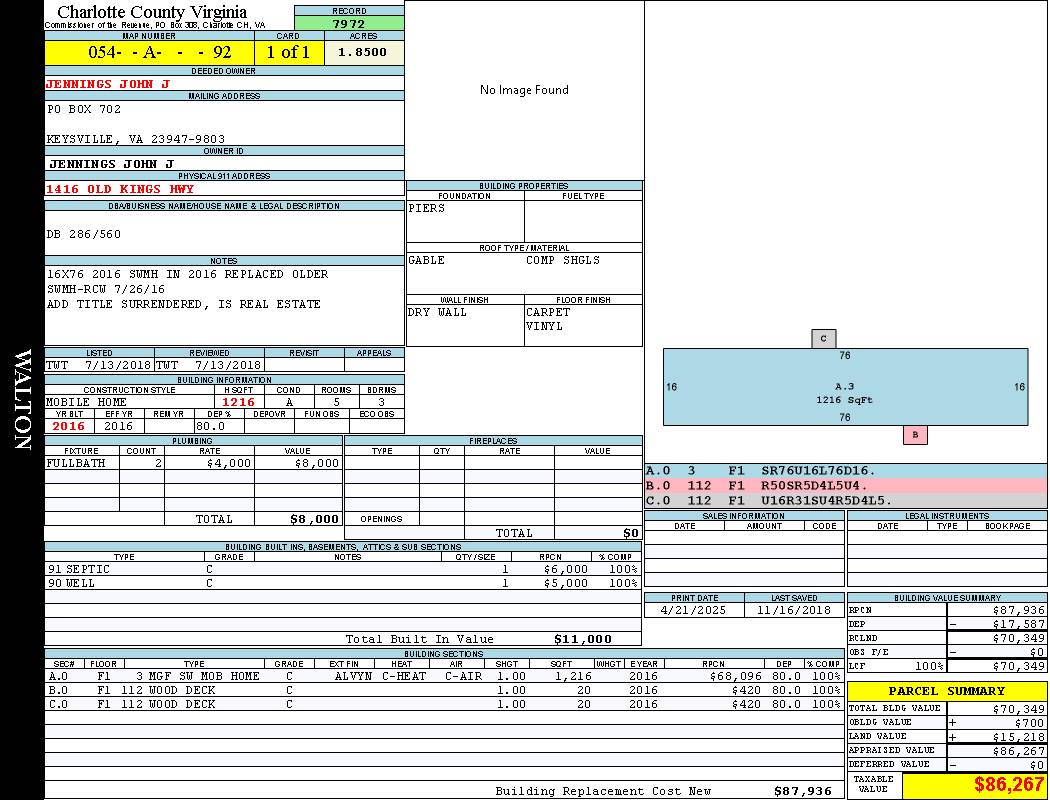The height and width of the screenshot is (800, 1050).
Task: Click the red taxable value $86,267
Action: tap(1009, 785)
